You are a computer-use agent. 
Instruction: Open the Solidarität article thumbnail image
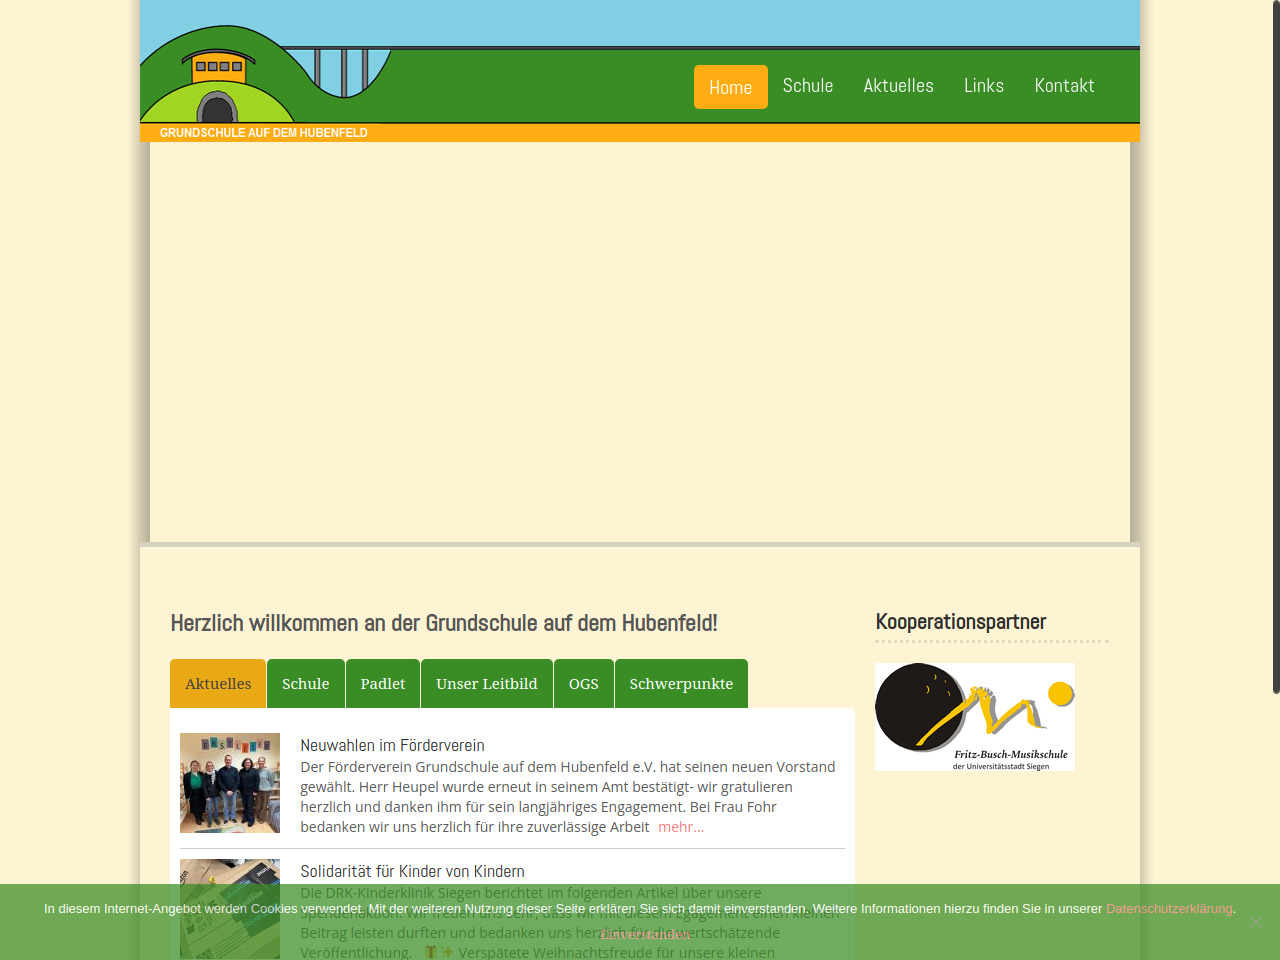230,908
